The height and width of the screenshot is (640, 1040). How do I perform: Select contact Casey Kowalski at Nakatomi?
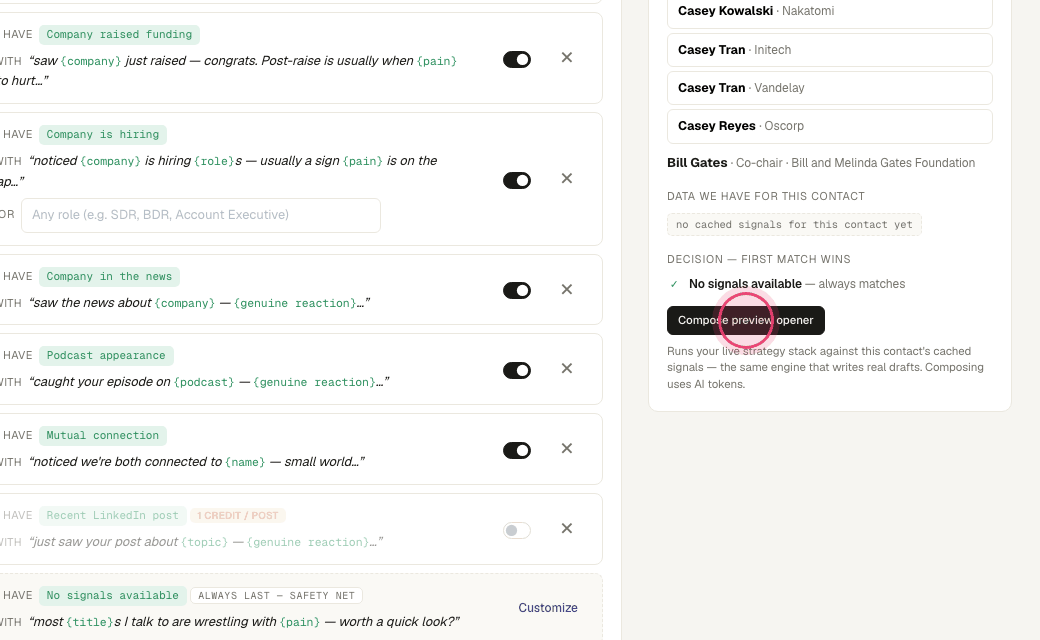(x=830, y=11)
